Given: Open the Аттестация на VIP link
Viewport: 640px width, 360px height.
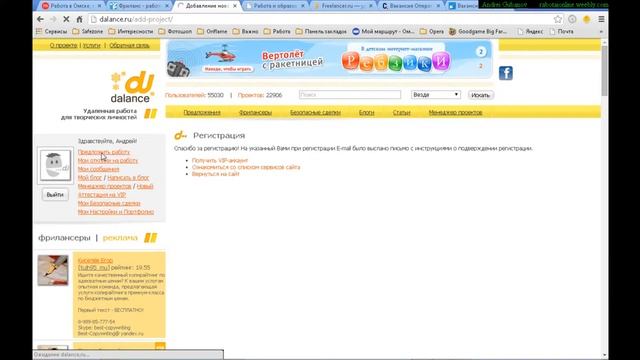Looking at the screenshot, I should pos(102,195).
